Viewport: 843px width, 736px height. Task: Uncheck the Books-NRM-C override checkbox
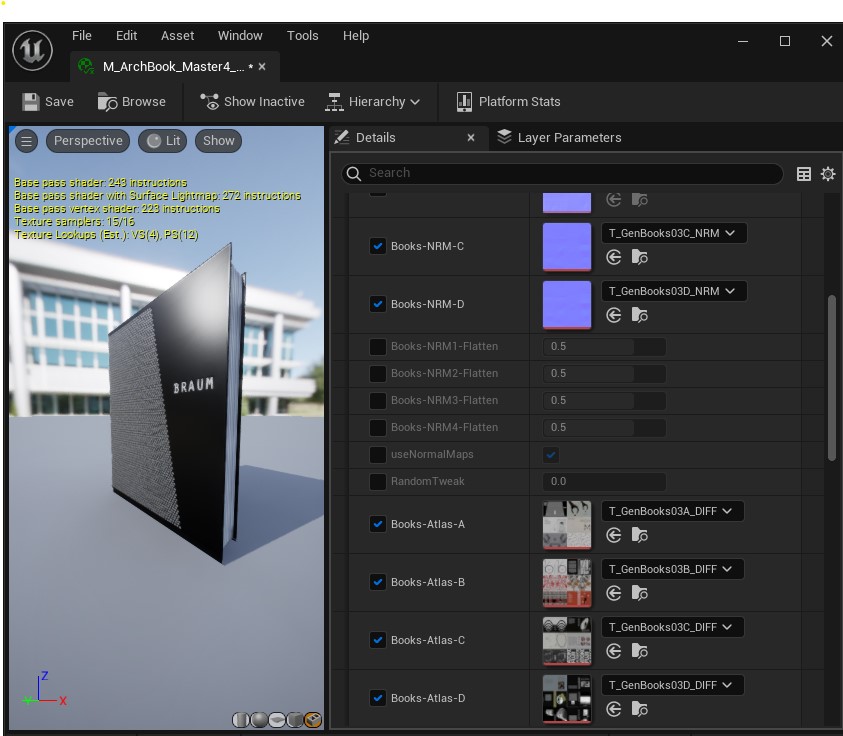[x=378, y=246]
